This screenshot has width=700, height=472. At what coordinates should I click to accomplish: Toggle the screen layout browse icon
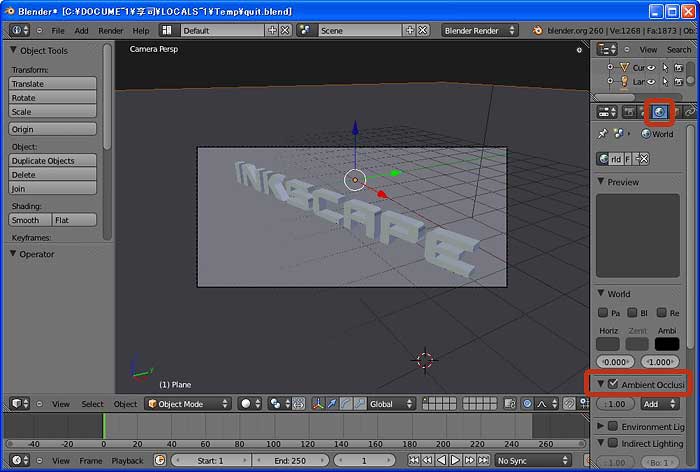pyautogui.click(x=167, y=30)
